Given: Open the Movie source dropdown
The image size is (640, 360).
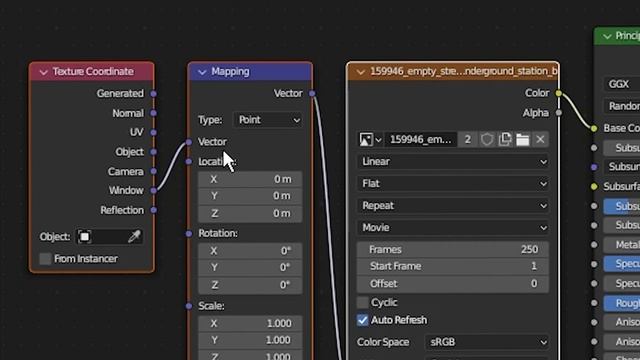Looking at the screenshot, I should [x=453, y=228].
